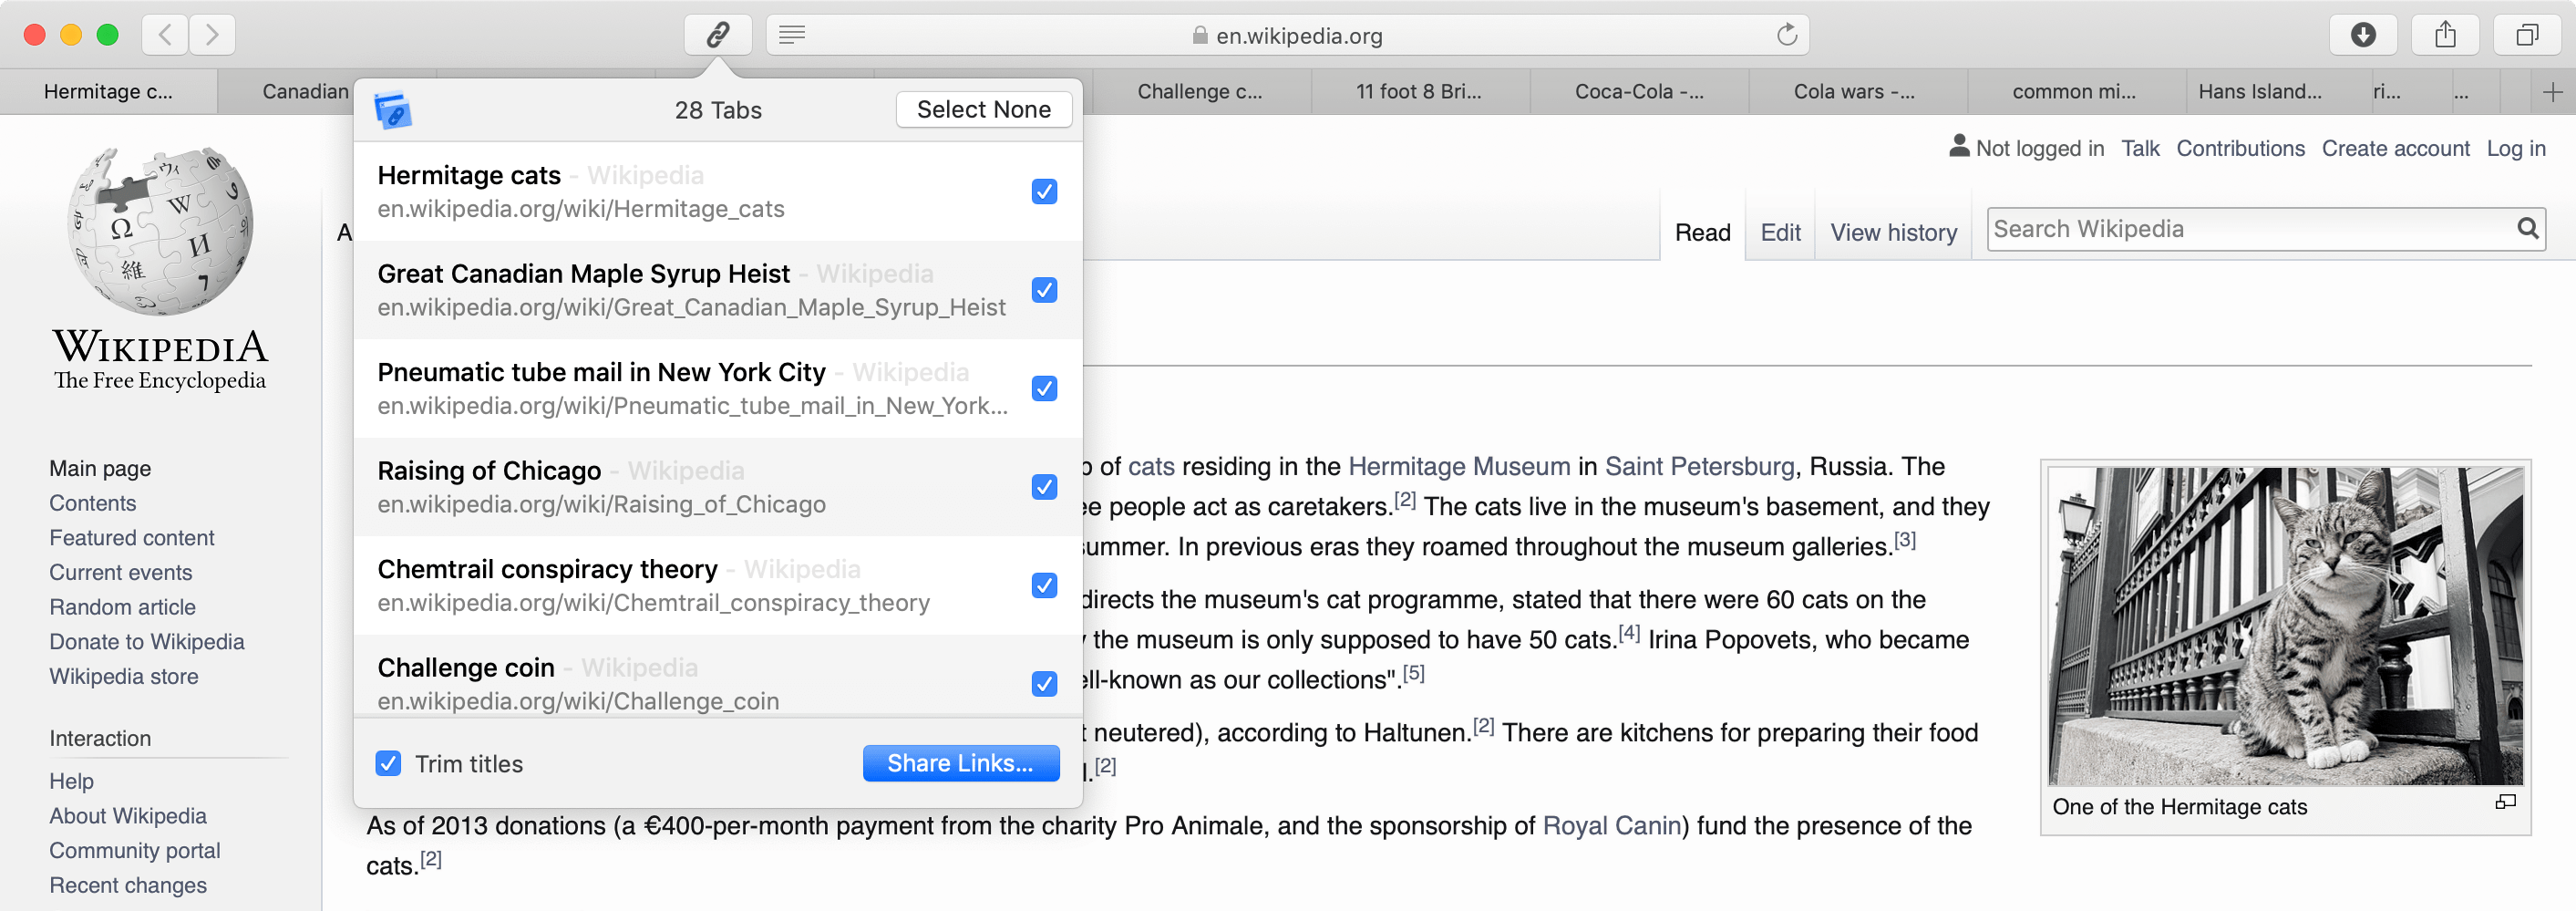Uncheck Challenge coin checkbox
Screen dimensions: 2576x911
coord(1044,684)
